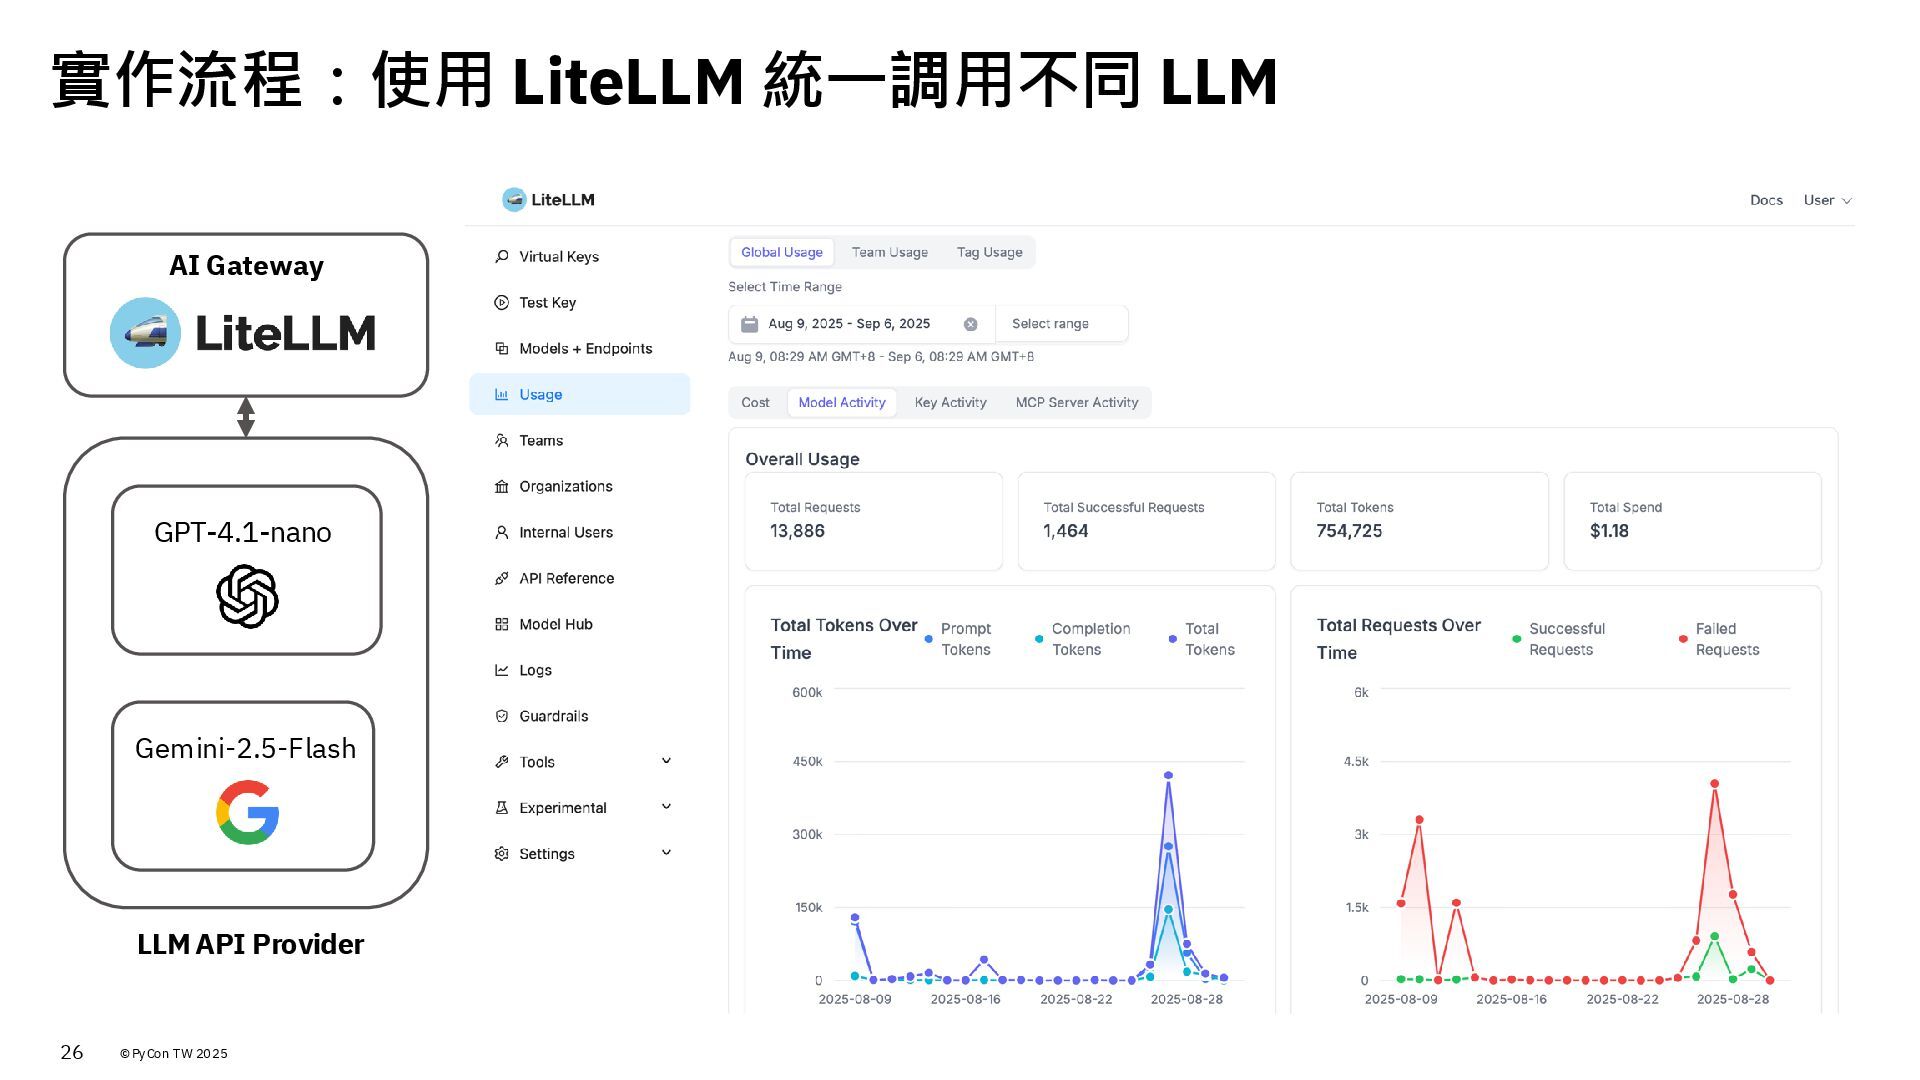
Task: Click the Organizations building icon
Action: click(x=502, y=487)
